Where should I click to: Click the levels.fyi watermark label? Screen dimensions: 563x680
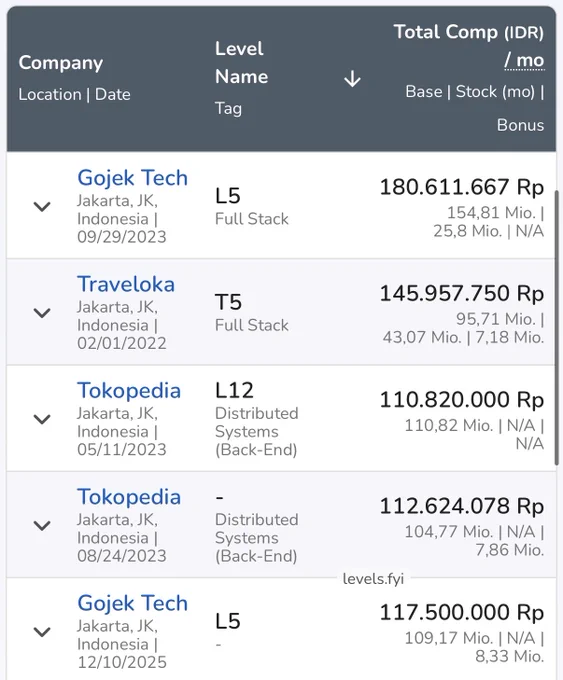click(373, 579)
